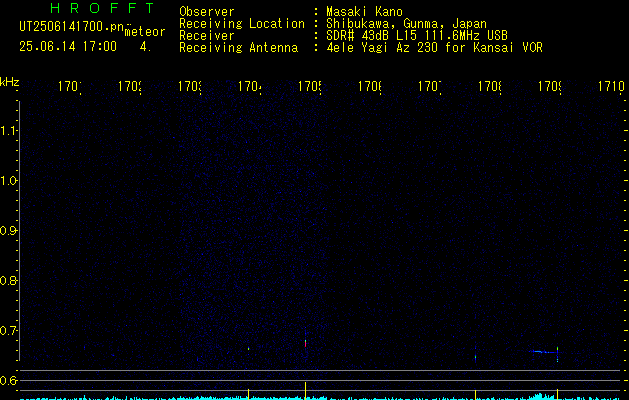The height and width of the screenshot is (400, 629).
Task: Click the Receiver label
Action: coord(207,36)
